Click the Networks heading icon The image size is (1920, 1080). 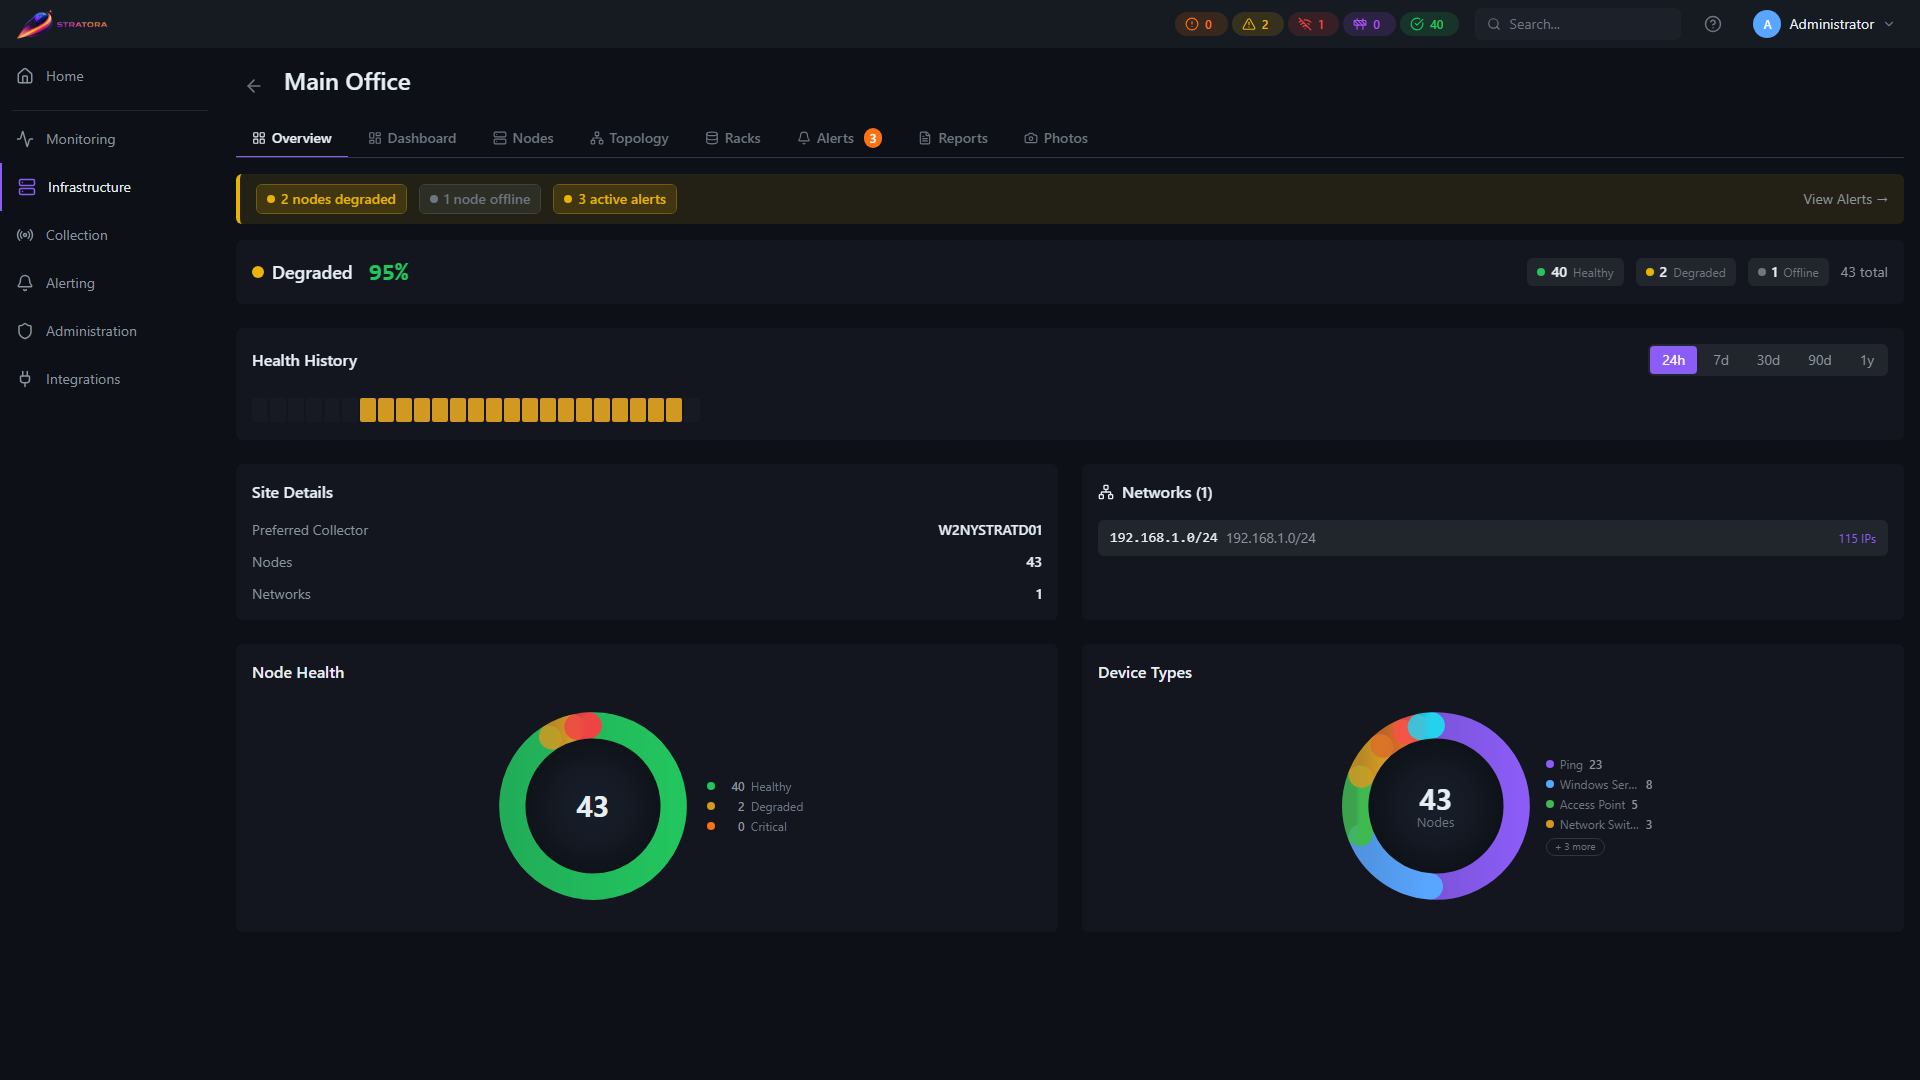pos(1106,492)
